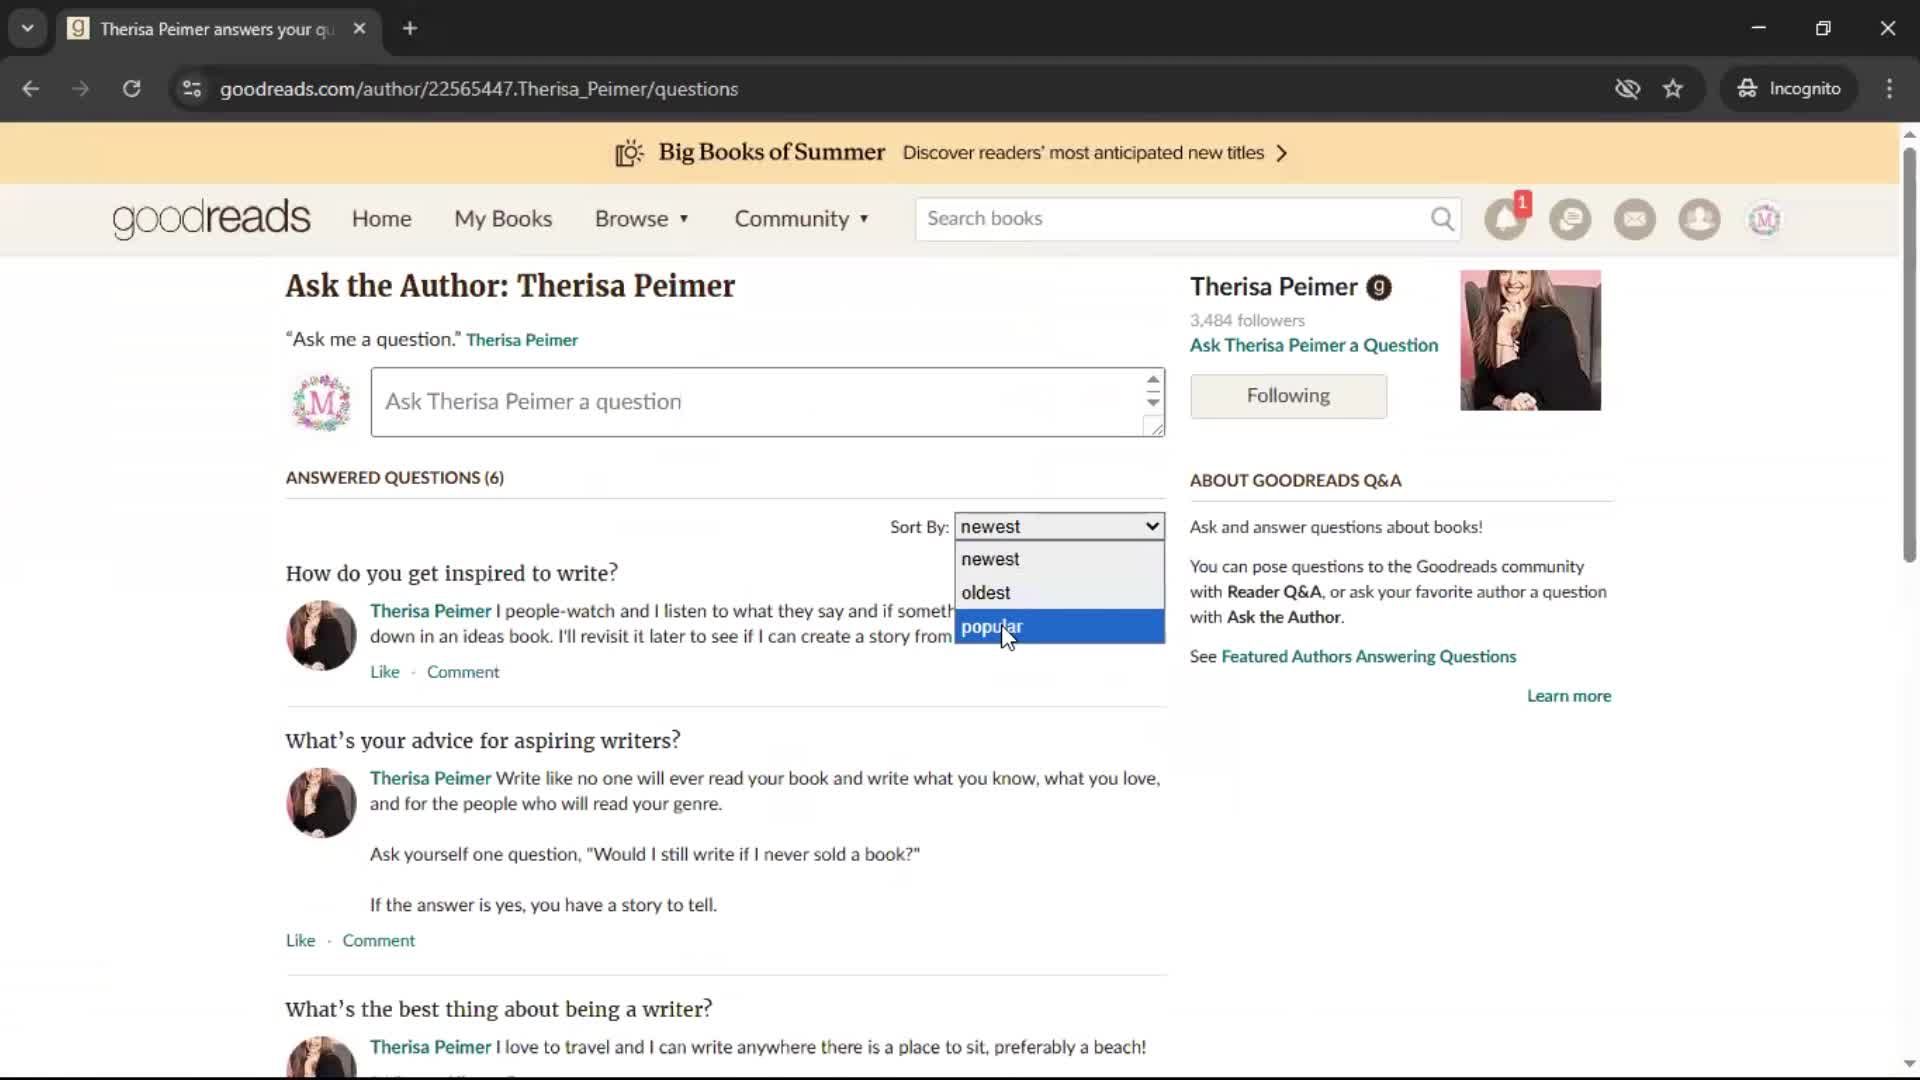Reload the page
Image resolution: width=1920 pixels, height=1080 pixels.
click(131, 89)
